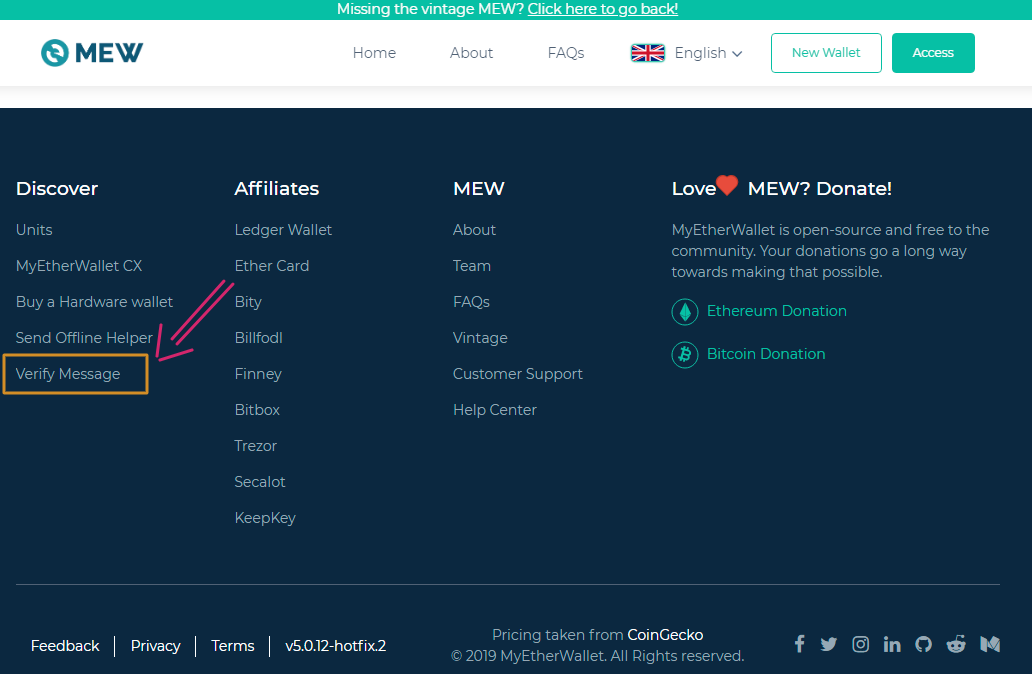Click Ethereum Donation text link
Screen dimensions: 1032x674
pos(777,311)
